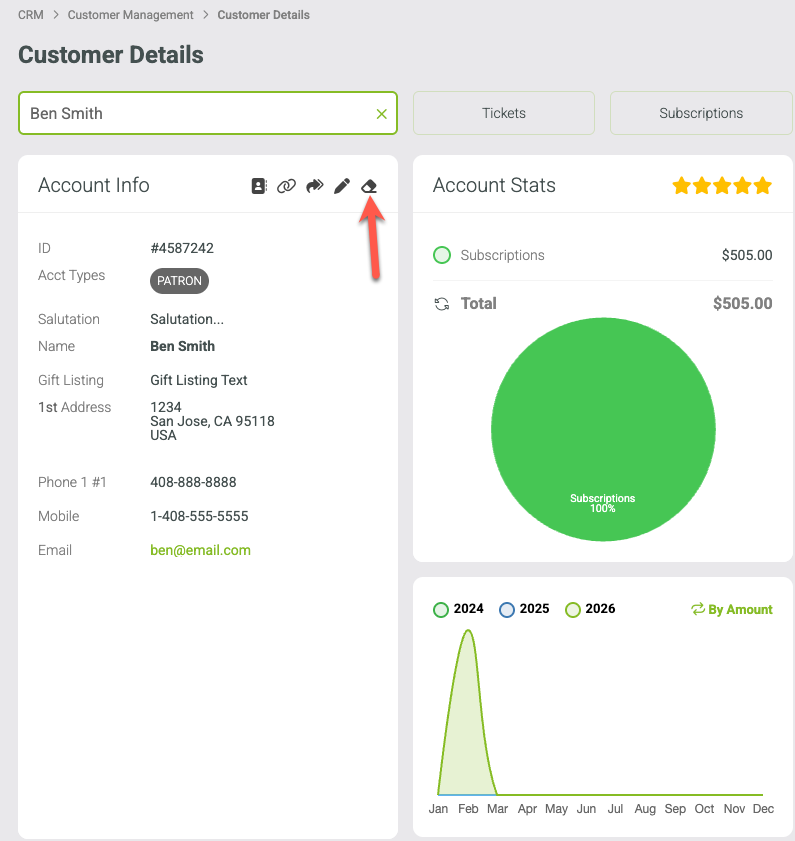
Task: Click the forward arrow share icon
Action: (314, 186)
